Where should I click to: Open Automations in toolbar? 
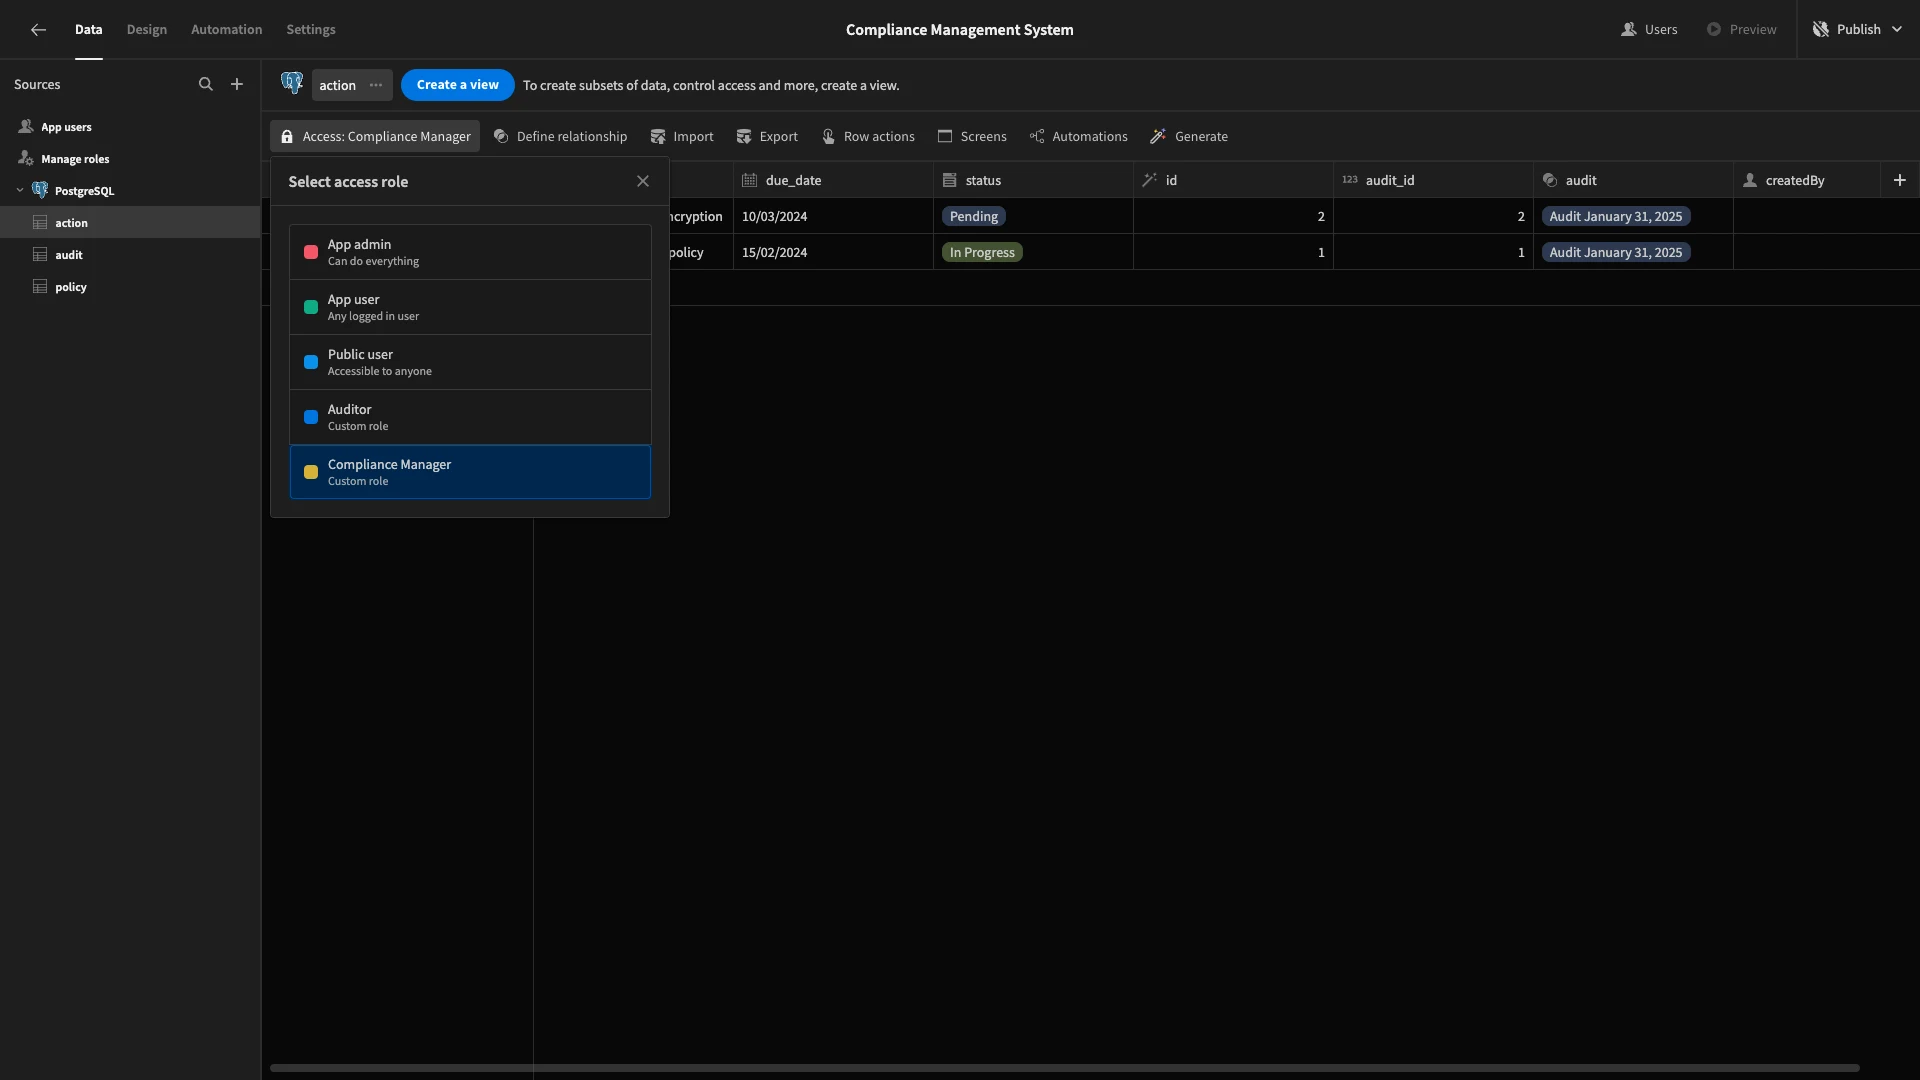click(1078, 137)
